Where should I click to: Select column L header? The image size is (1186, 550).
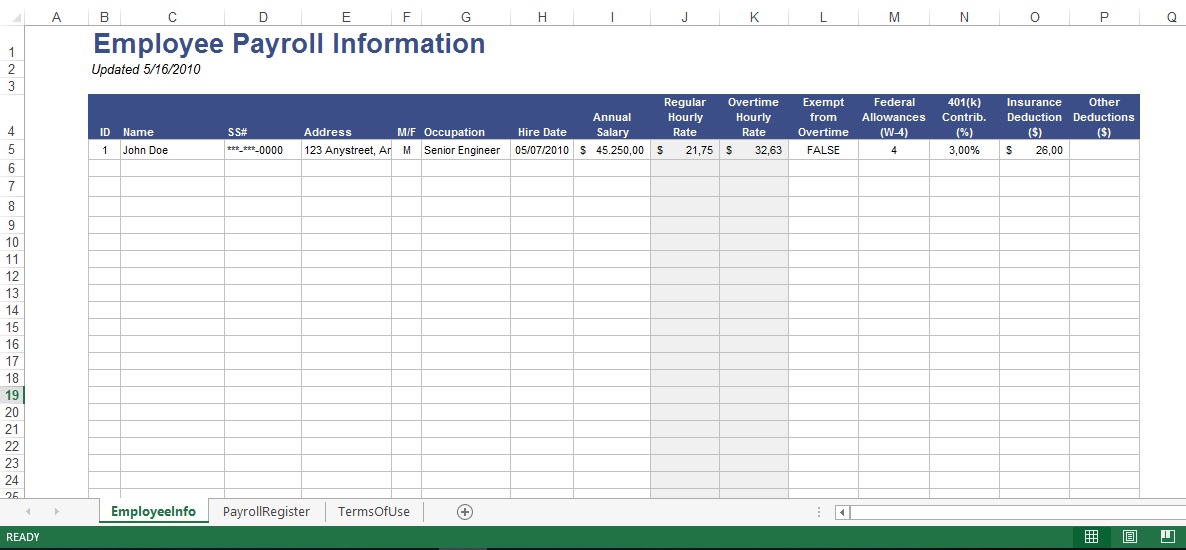click(x=823, y=17)
